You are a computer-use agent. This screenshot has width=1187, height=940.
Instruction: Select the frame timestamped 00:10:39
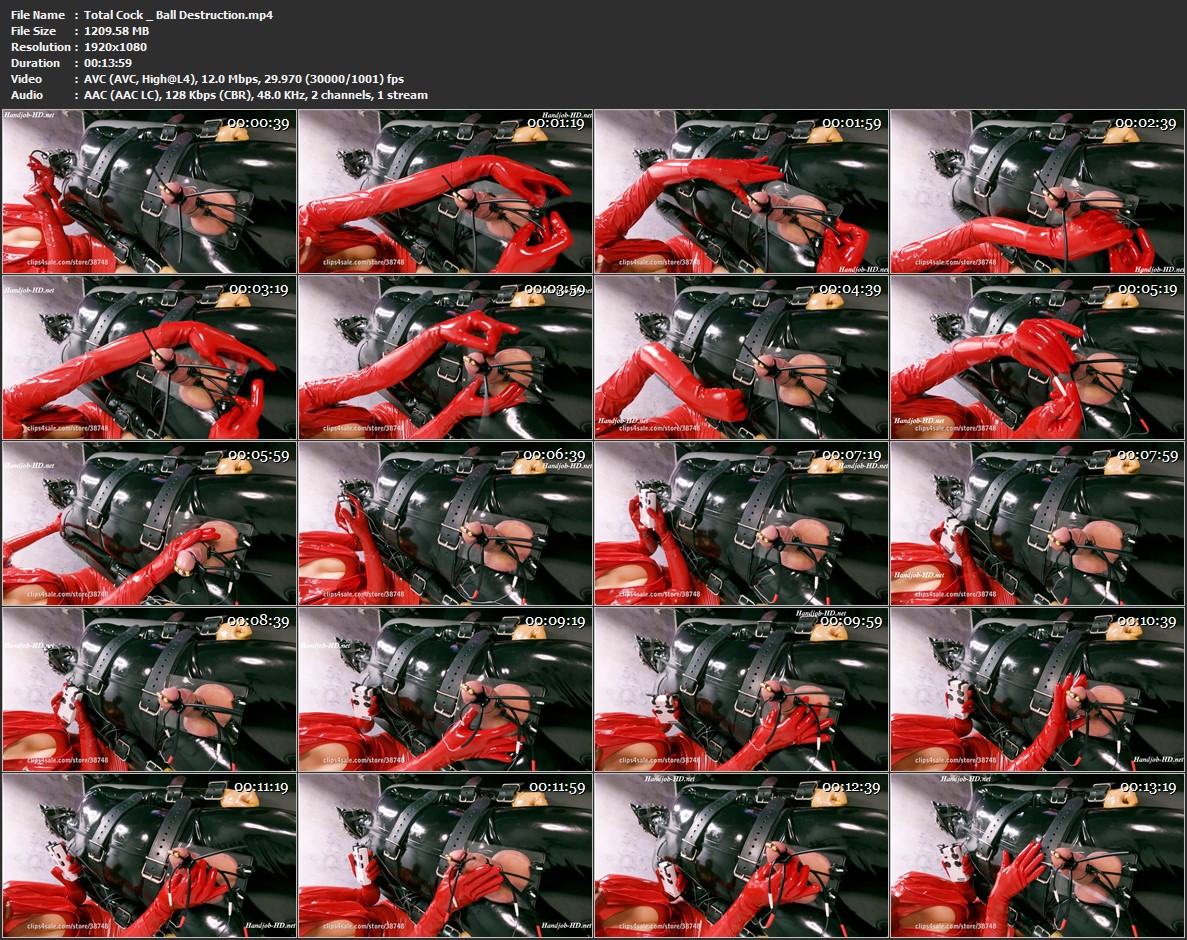click(1037, 688)
